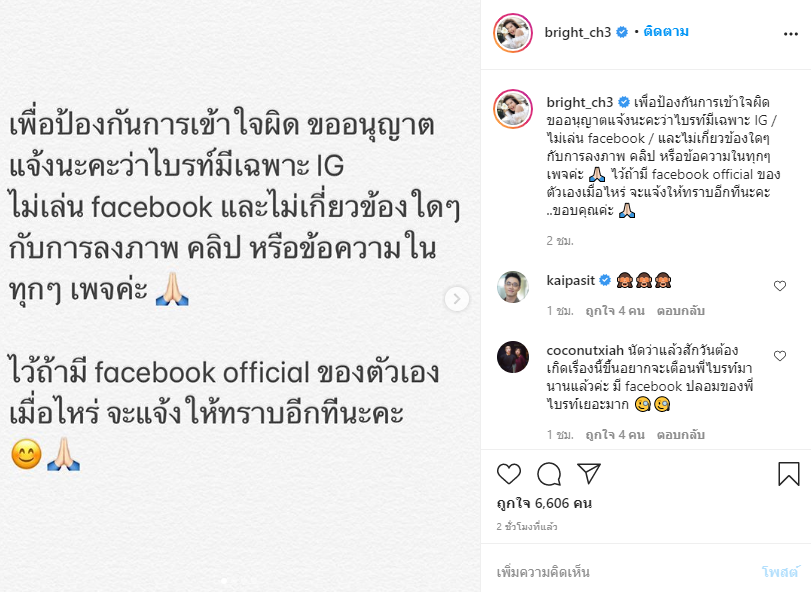Open bright_ch3 profile picture in header
The image size is (811, 592).
pos(513,33)
